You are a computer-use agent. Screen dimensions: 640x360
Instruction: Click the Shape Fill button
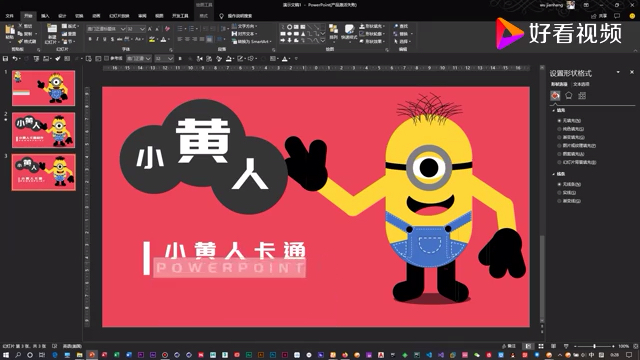372,26
